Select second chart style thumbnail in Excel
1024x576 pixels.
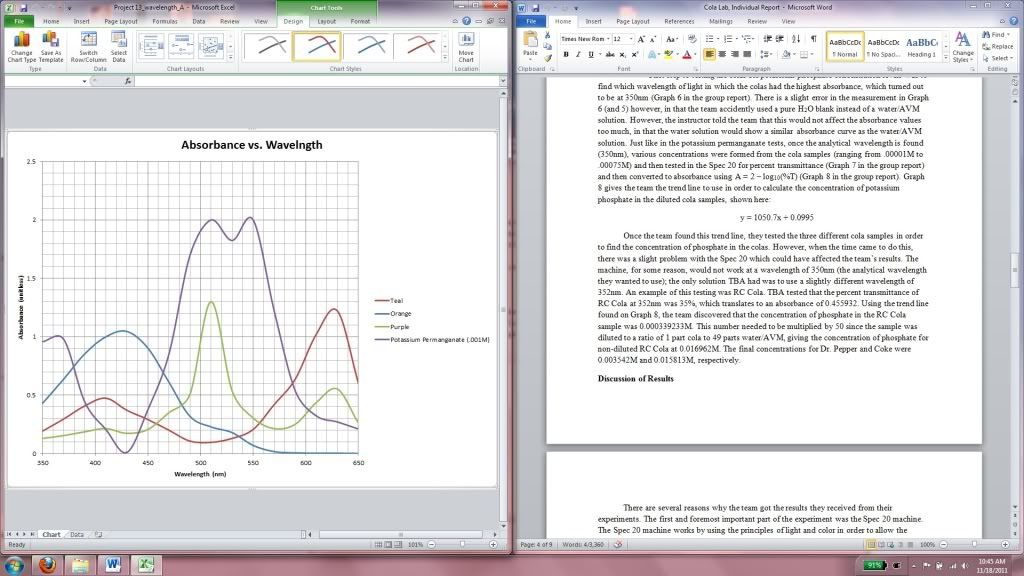(x=316, y=46)
